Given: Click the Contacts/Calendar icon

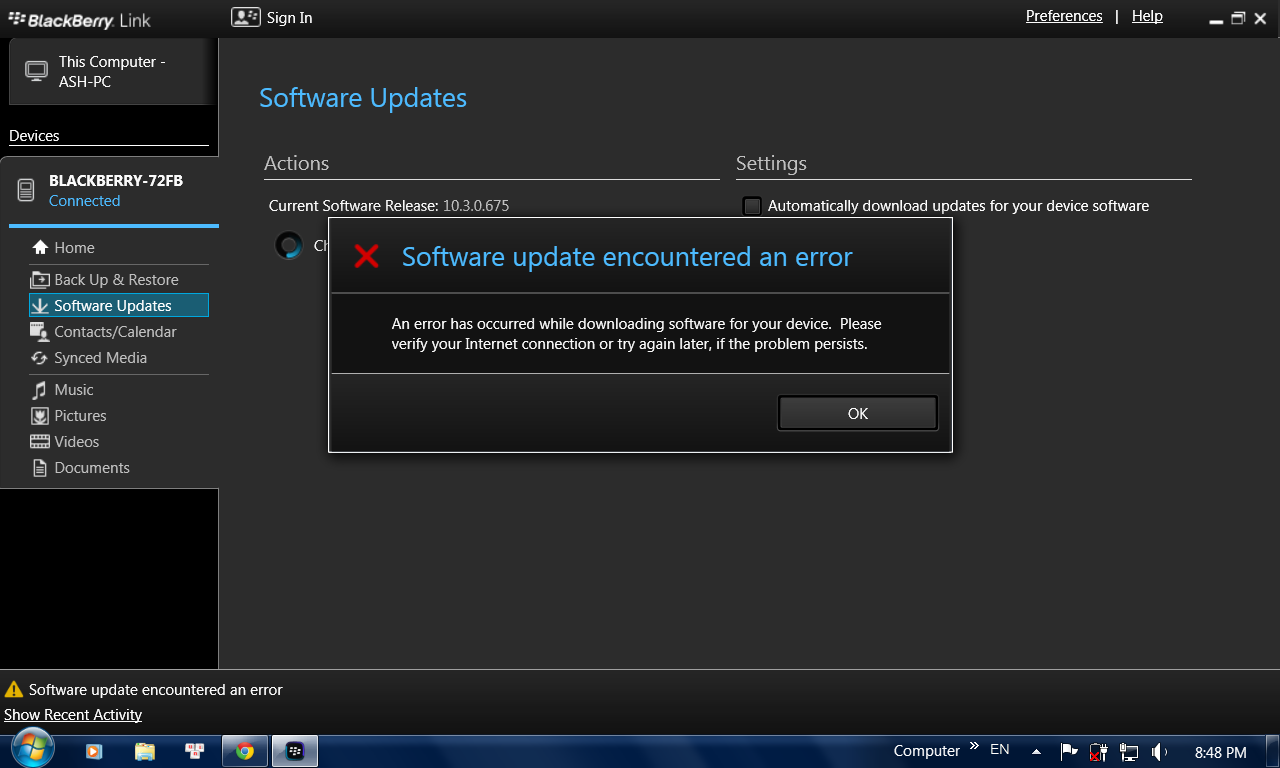Looking at the screenshot, I should [x=40, y=332].
